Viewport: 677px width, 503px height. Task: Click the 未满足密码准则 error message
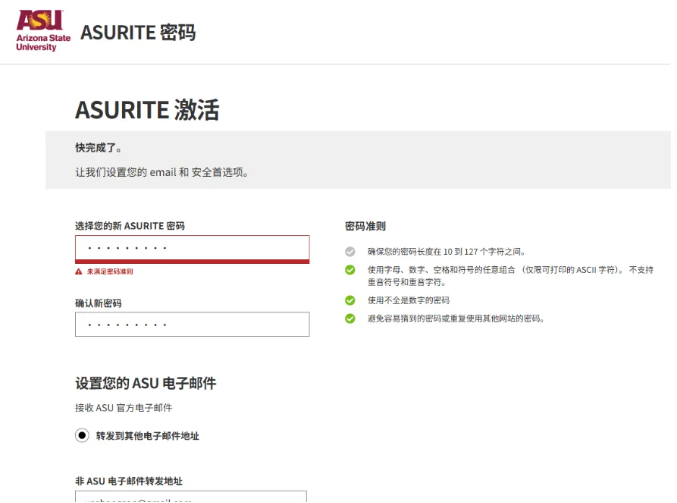(110, 272)
